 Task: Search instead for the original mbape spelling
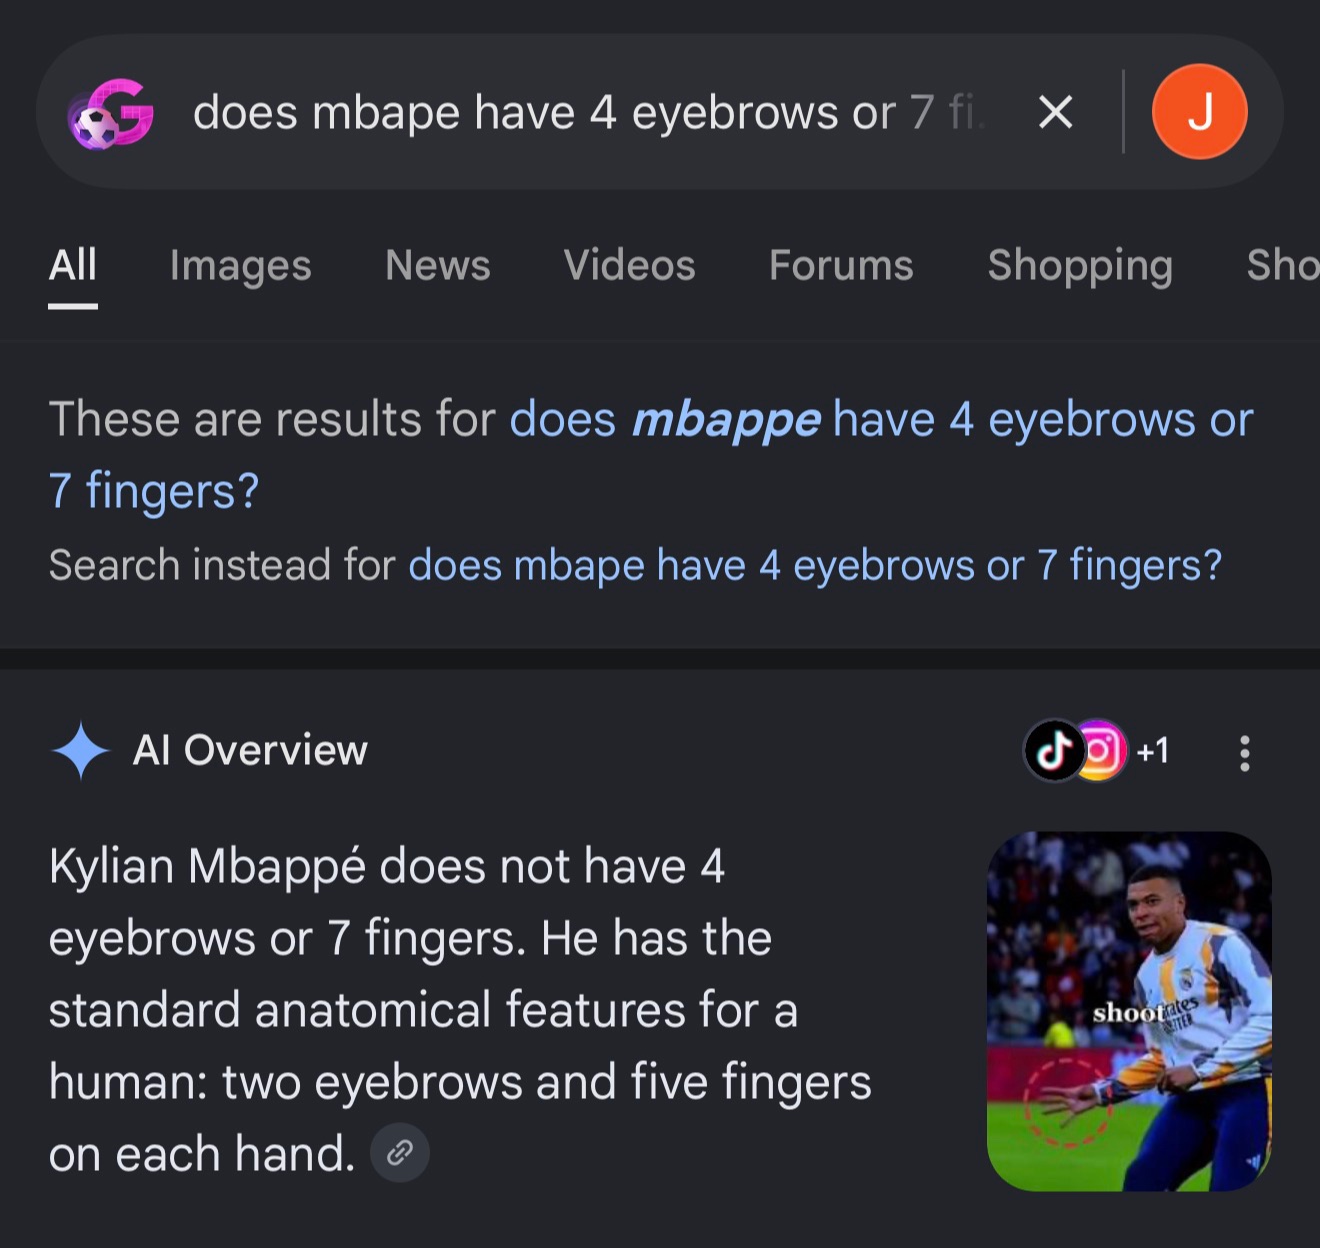point(815,566)
